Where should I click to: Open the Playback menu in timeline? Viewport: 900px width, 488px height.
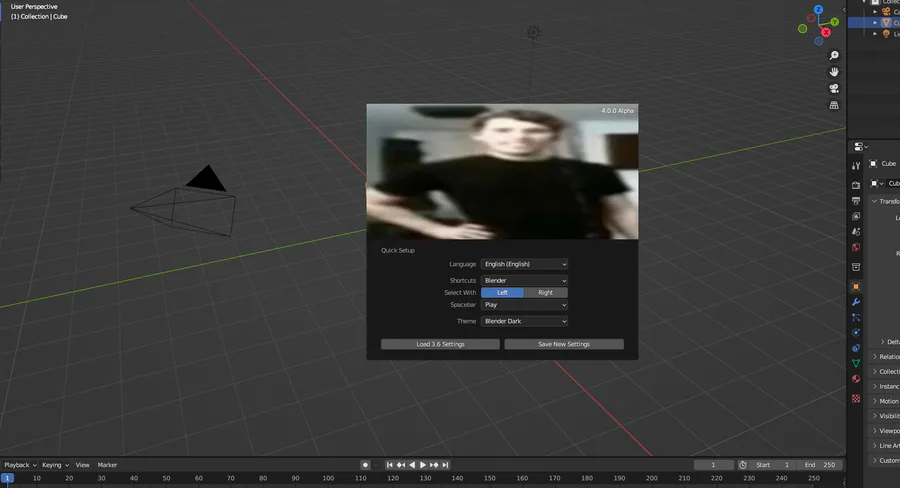20,465
